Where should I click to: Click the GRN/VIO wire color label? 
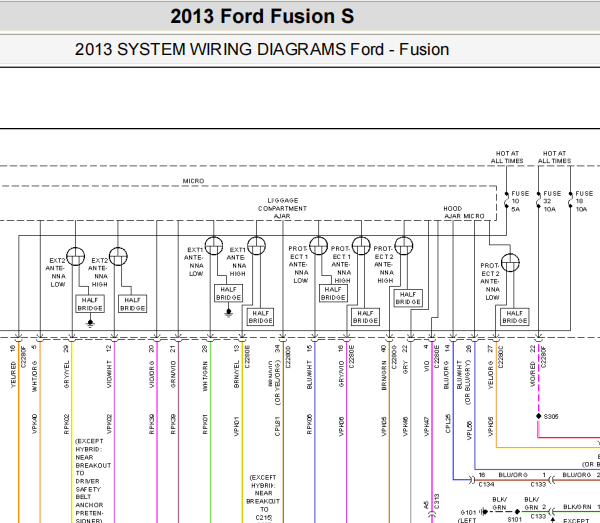pos(173,375)
